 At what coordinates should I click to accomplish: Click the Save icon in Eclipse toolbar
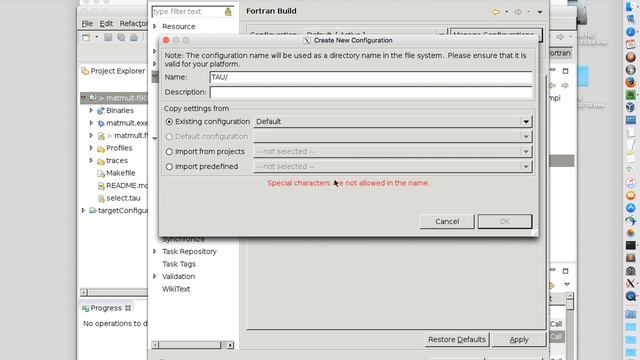point(108,38)
